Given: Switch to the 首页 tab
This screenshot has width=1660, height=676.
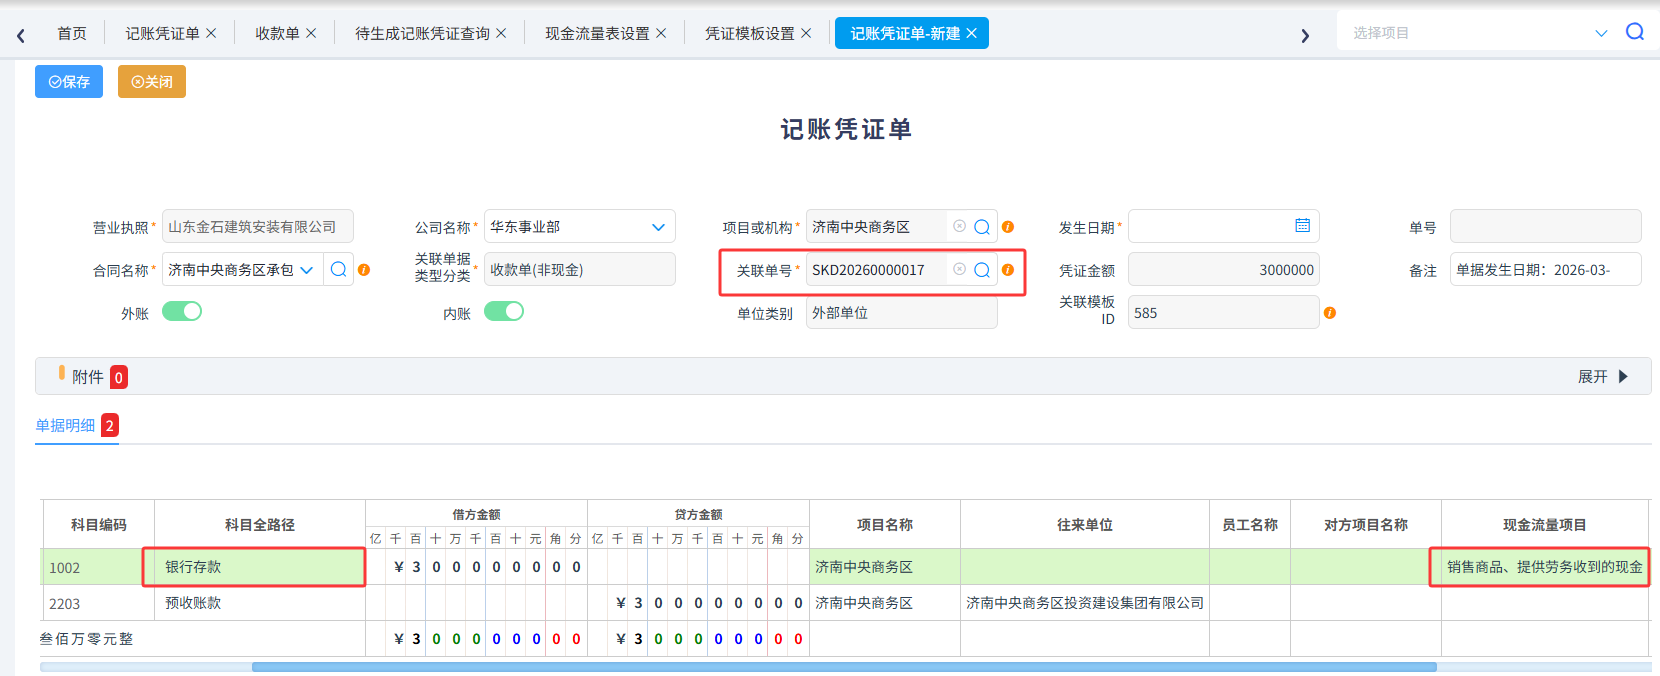Looking at the screenshot, I should [x=72, y=33].
